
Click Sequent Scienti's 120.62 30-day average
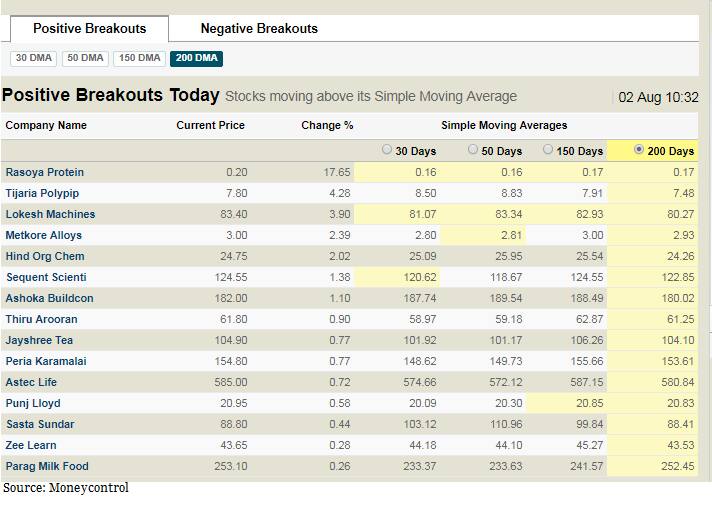point(420,277)
